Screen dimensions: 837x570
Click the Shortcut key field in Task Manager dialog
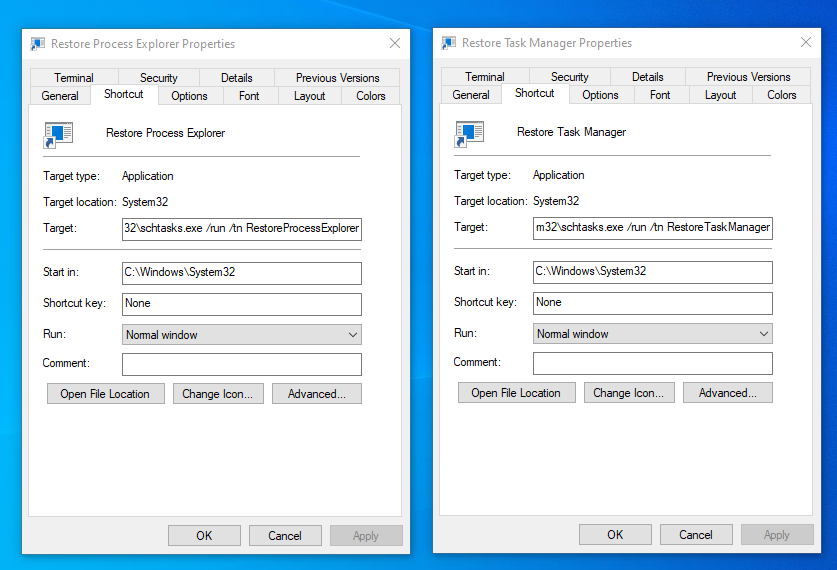point(653,303)
